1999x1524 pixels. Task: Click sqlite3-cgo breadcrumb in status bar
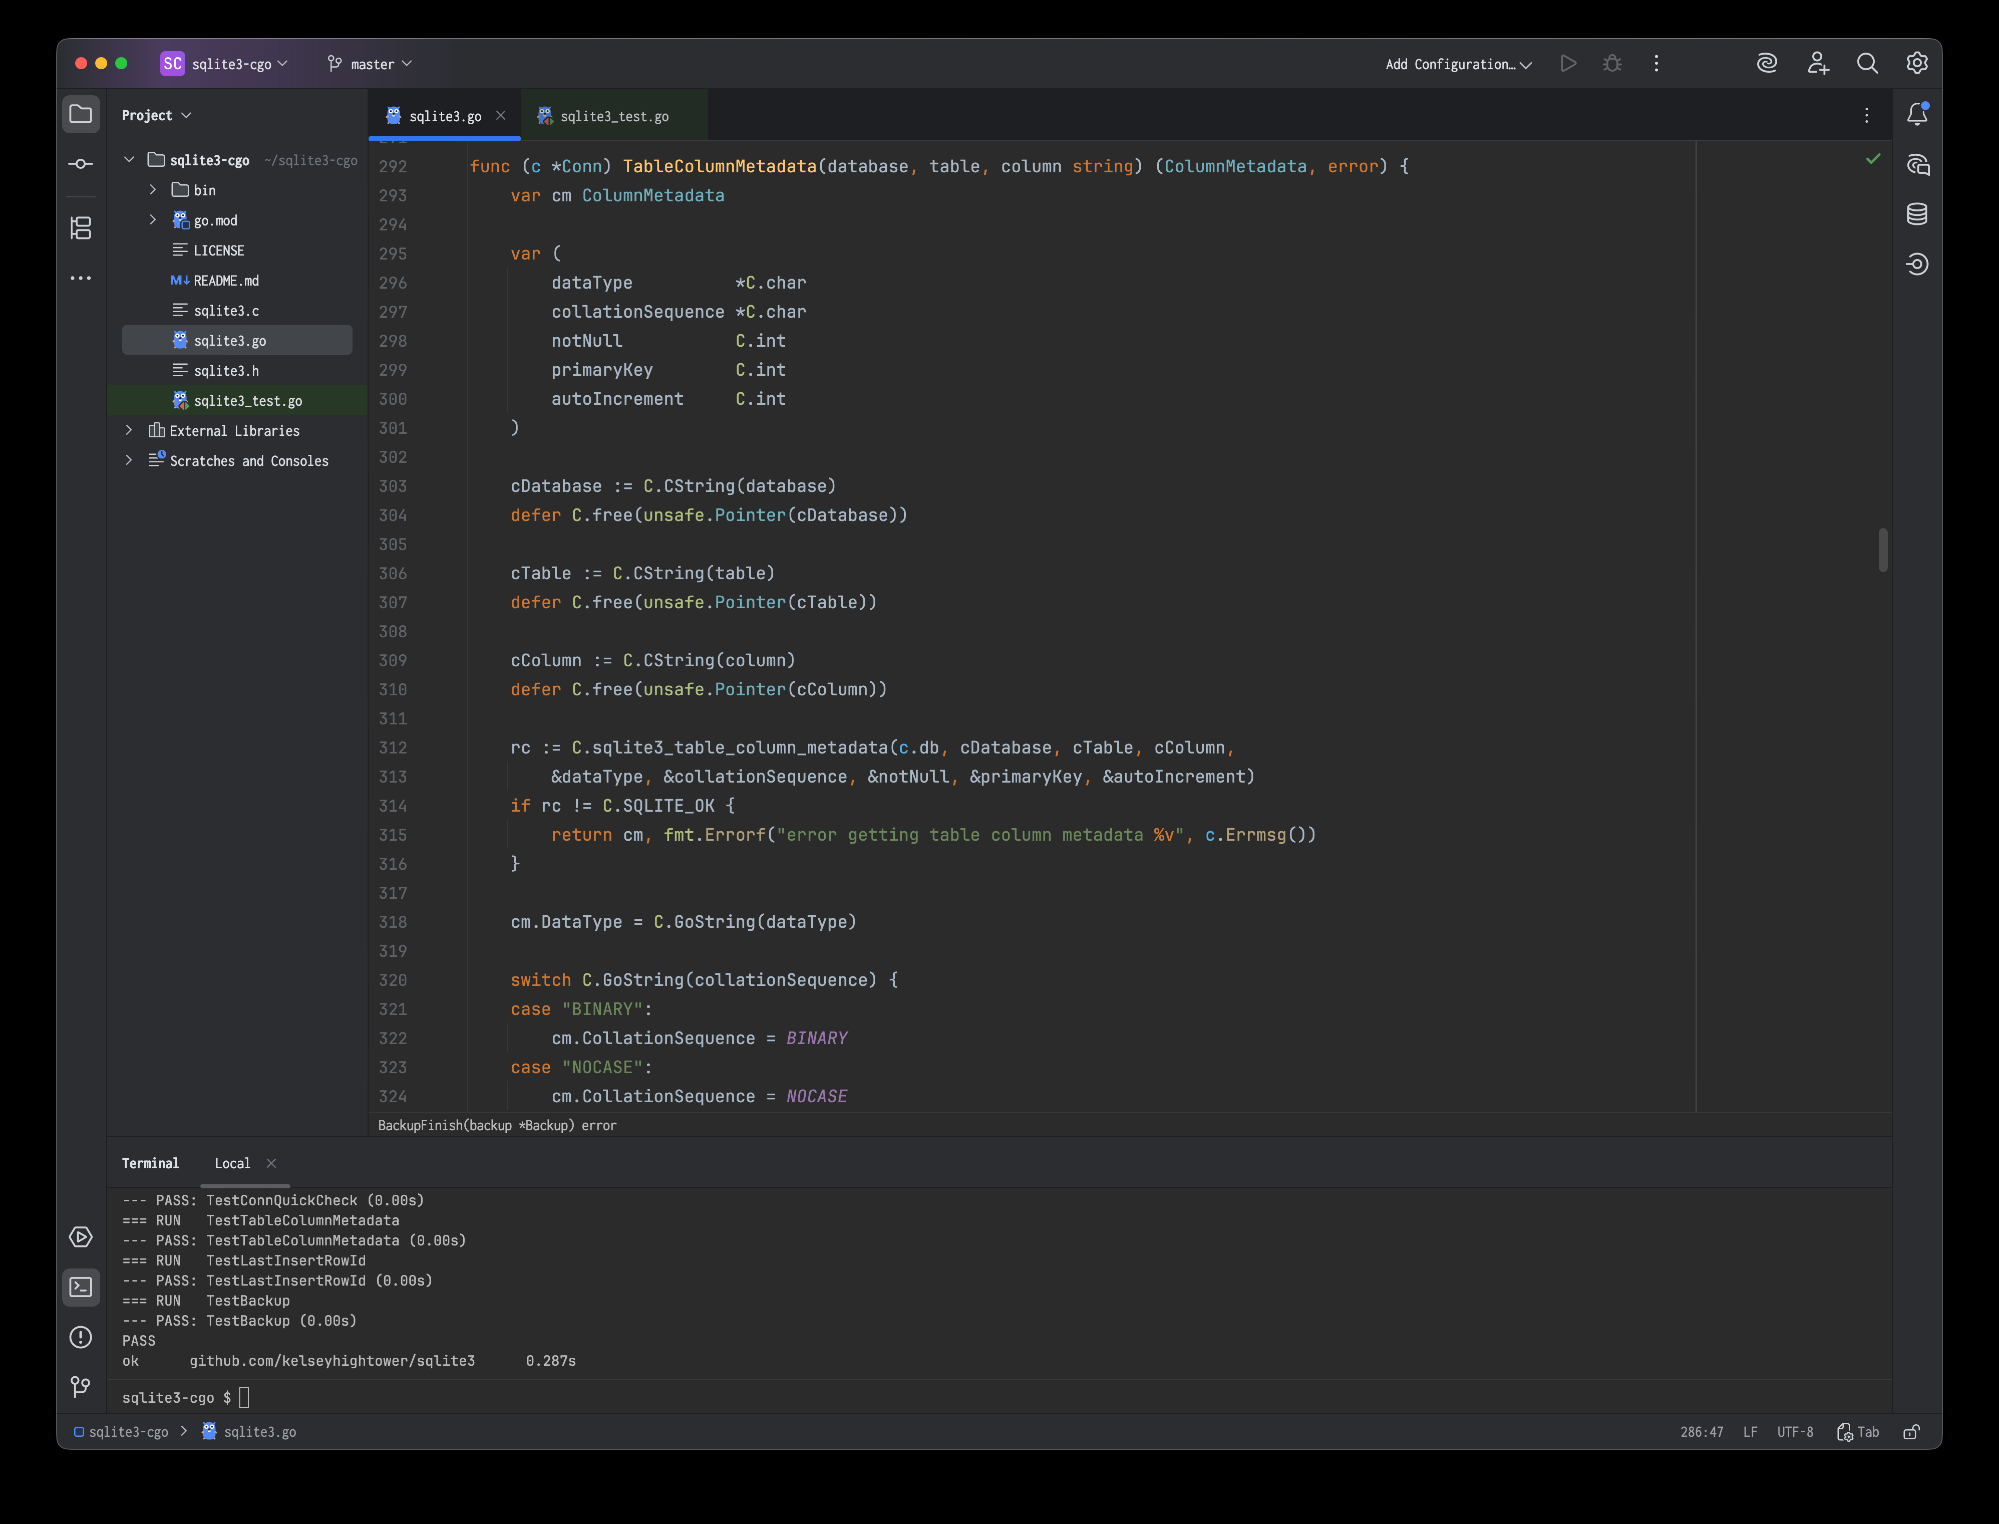(x=128, y=1432)
